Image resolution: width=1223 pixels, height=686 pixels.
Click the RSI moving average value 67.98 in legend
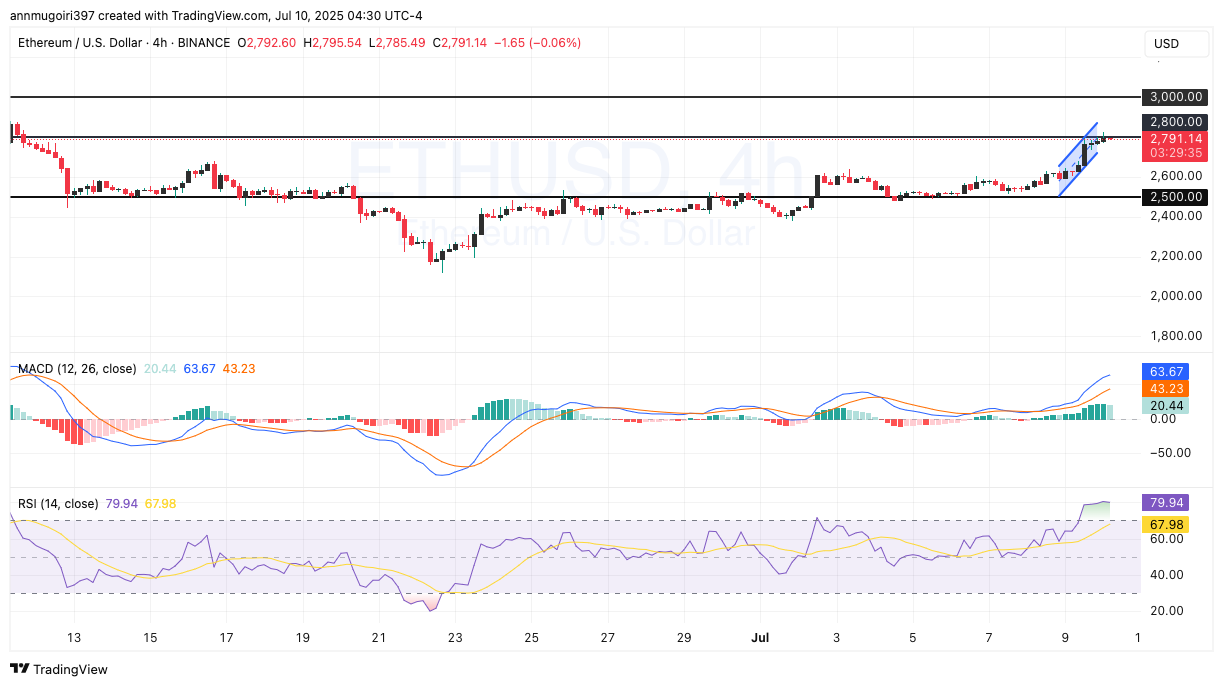tap(160, 503)
